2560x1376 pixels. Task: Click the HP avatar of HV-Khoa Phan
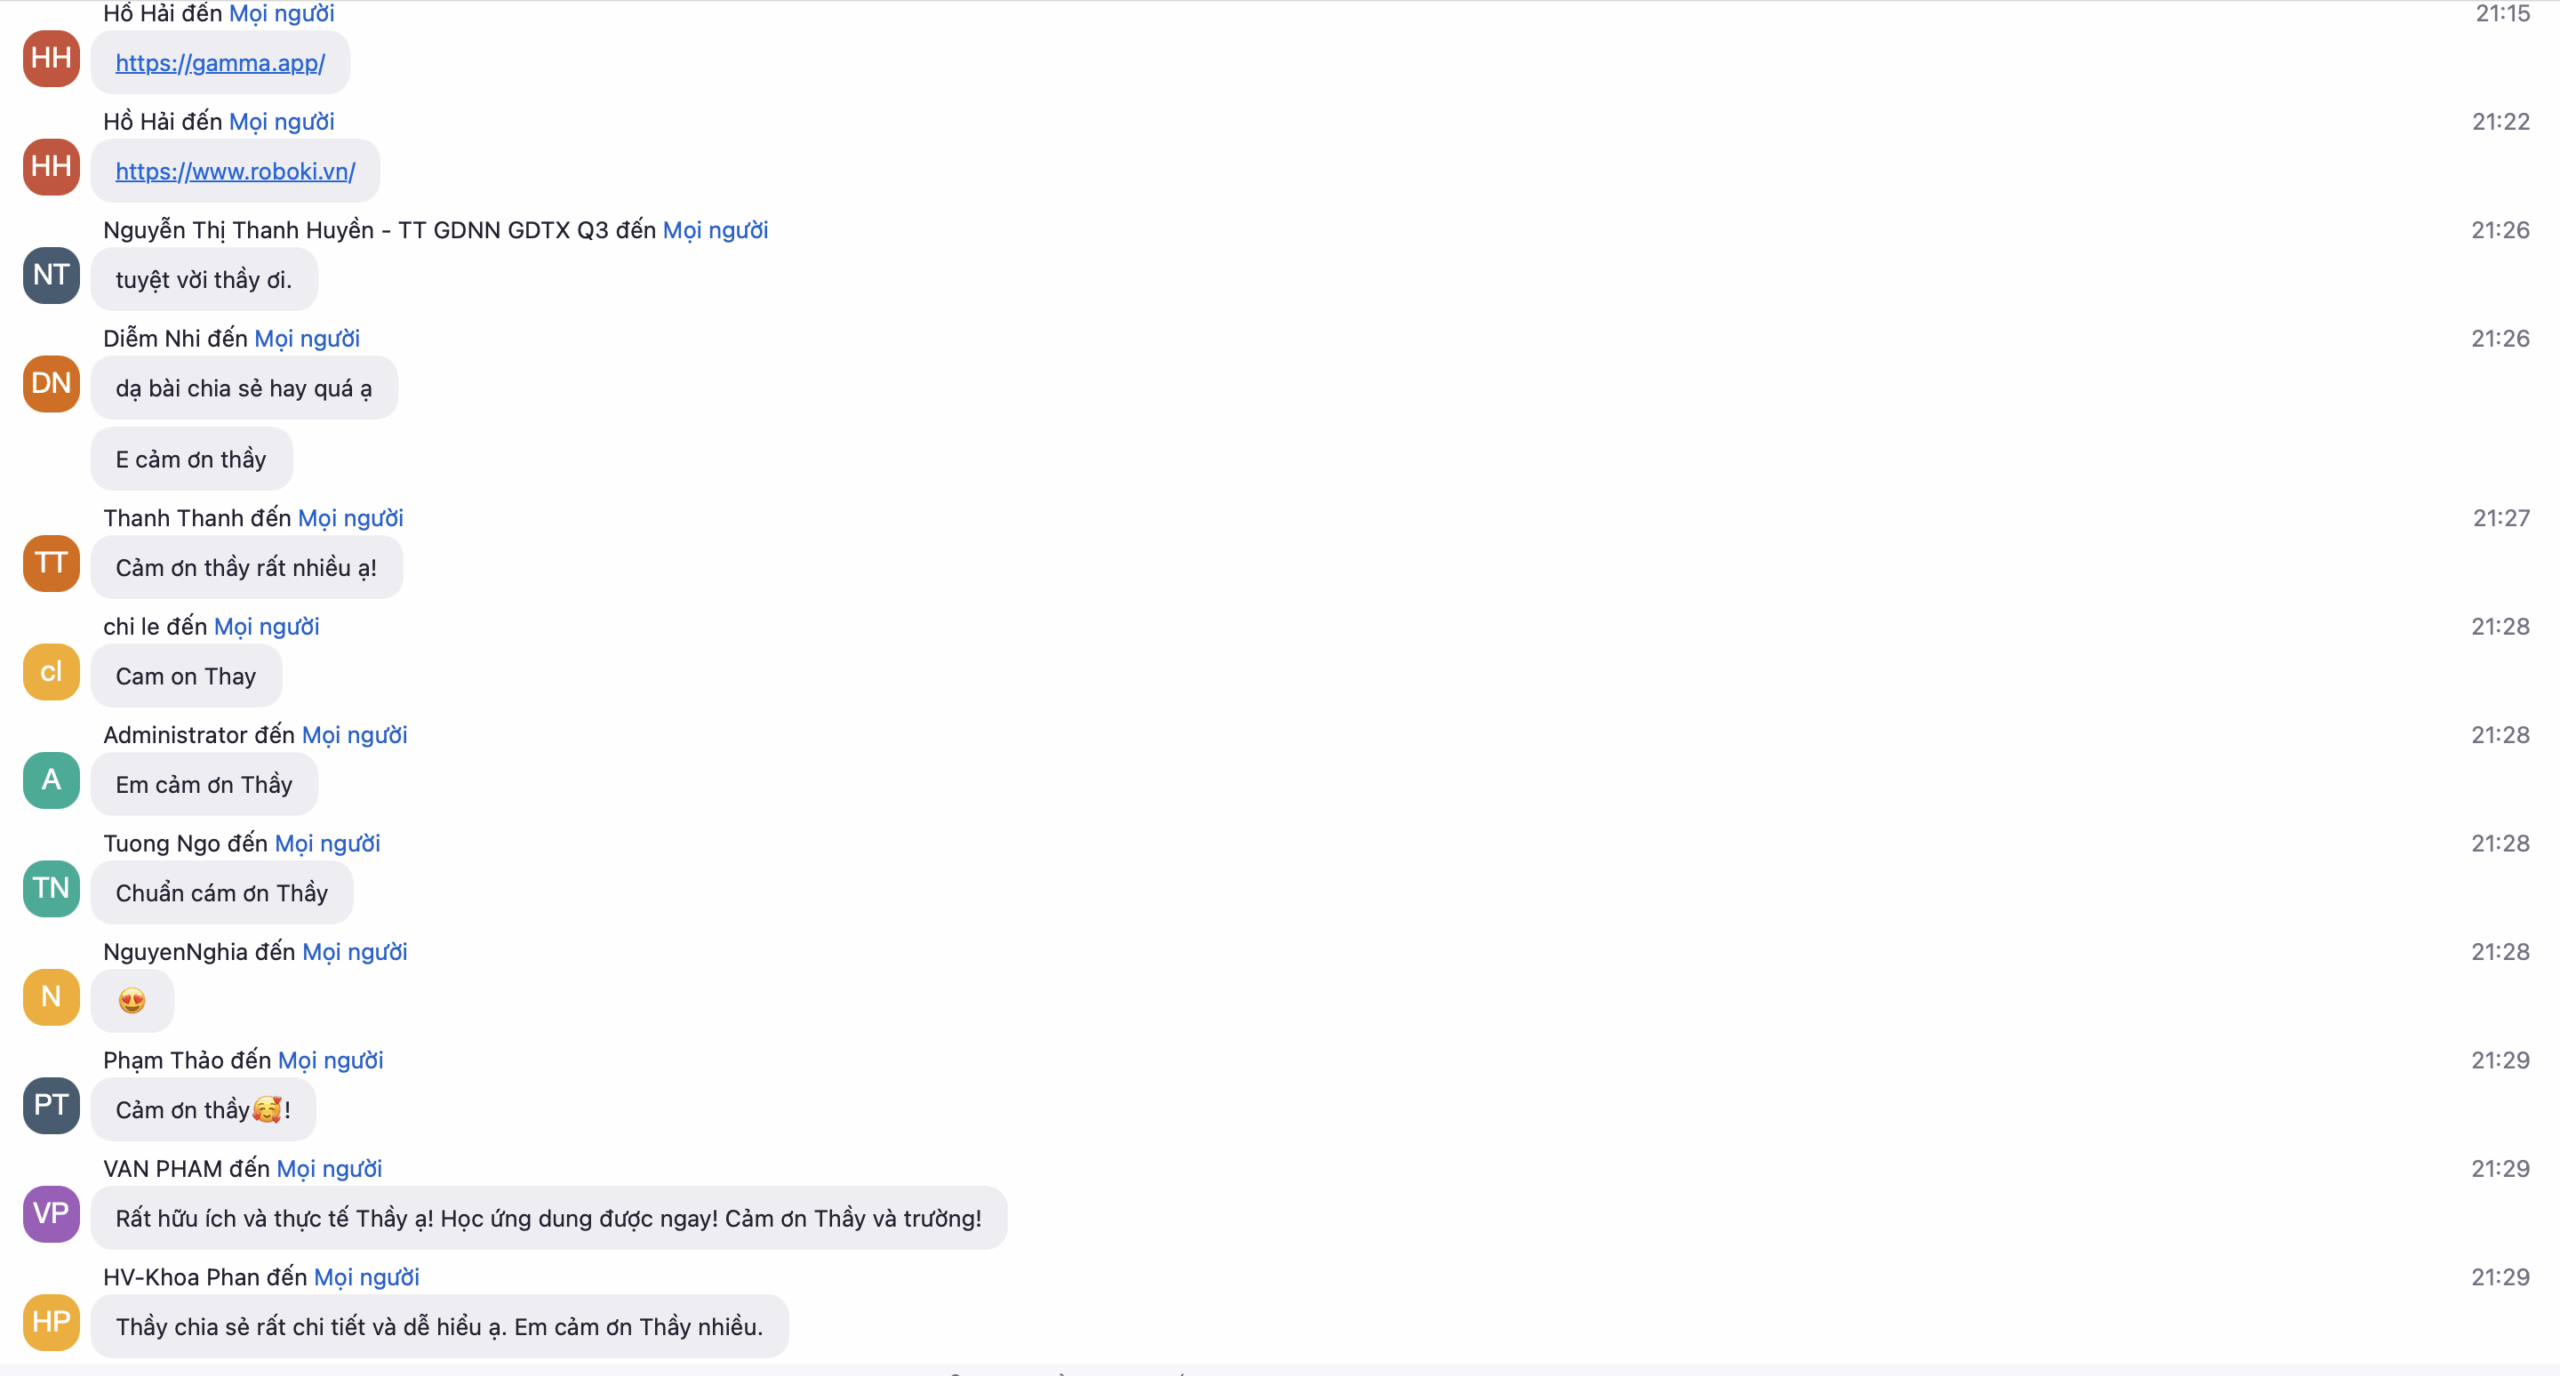[51, 1322]
